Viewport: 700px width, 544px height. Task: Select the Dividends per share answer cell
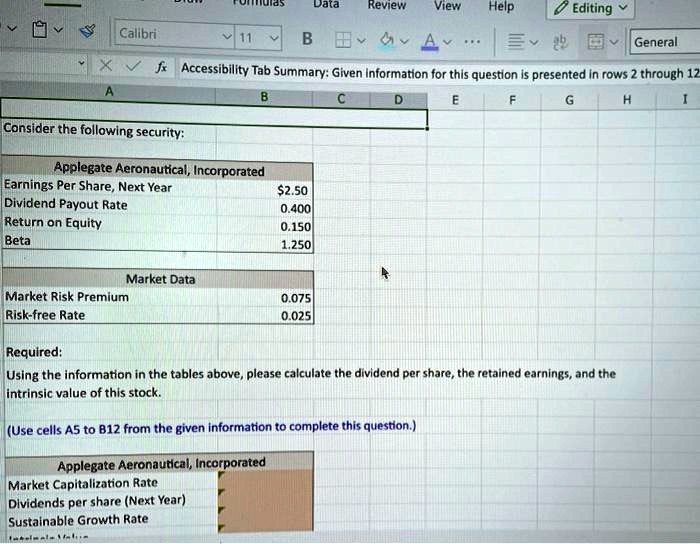point(266,499)
